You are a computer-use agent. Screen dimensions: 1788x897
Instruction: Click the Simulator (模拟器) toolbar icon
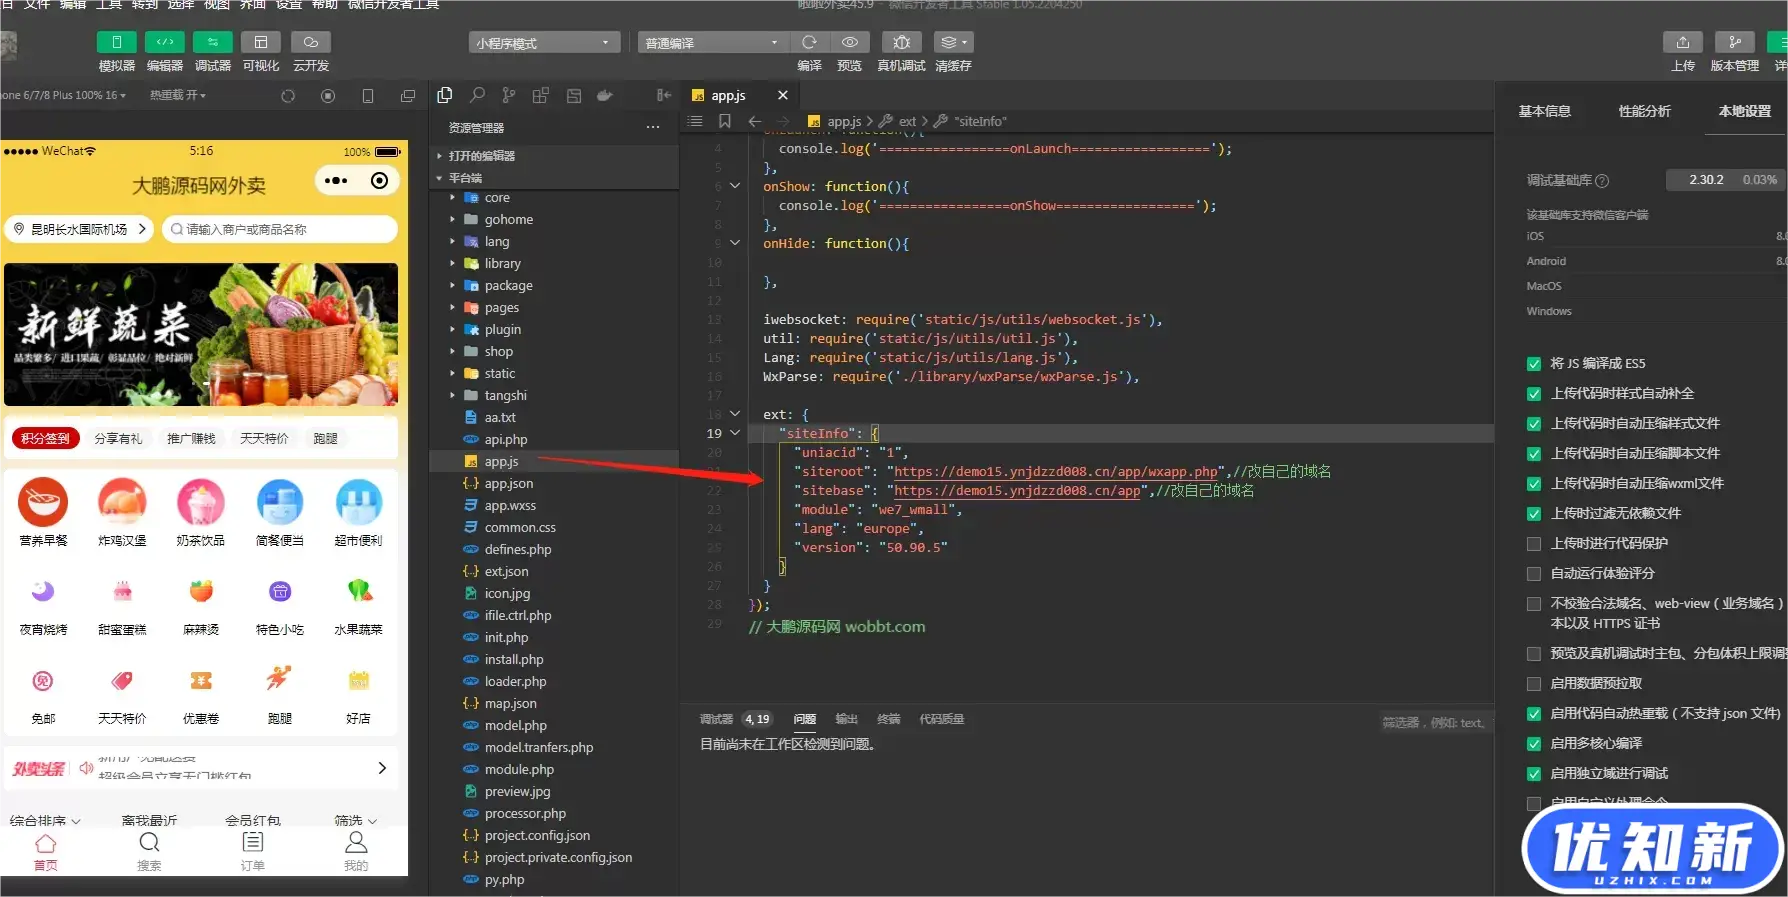tap(116, 42)
